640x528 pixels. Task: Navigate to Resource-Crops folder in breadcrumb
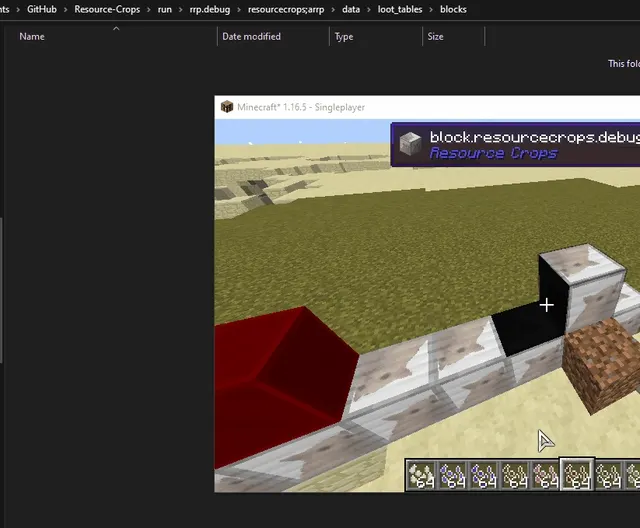107,9
